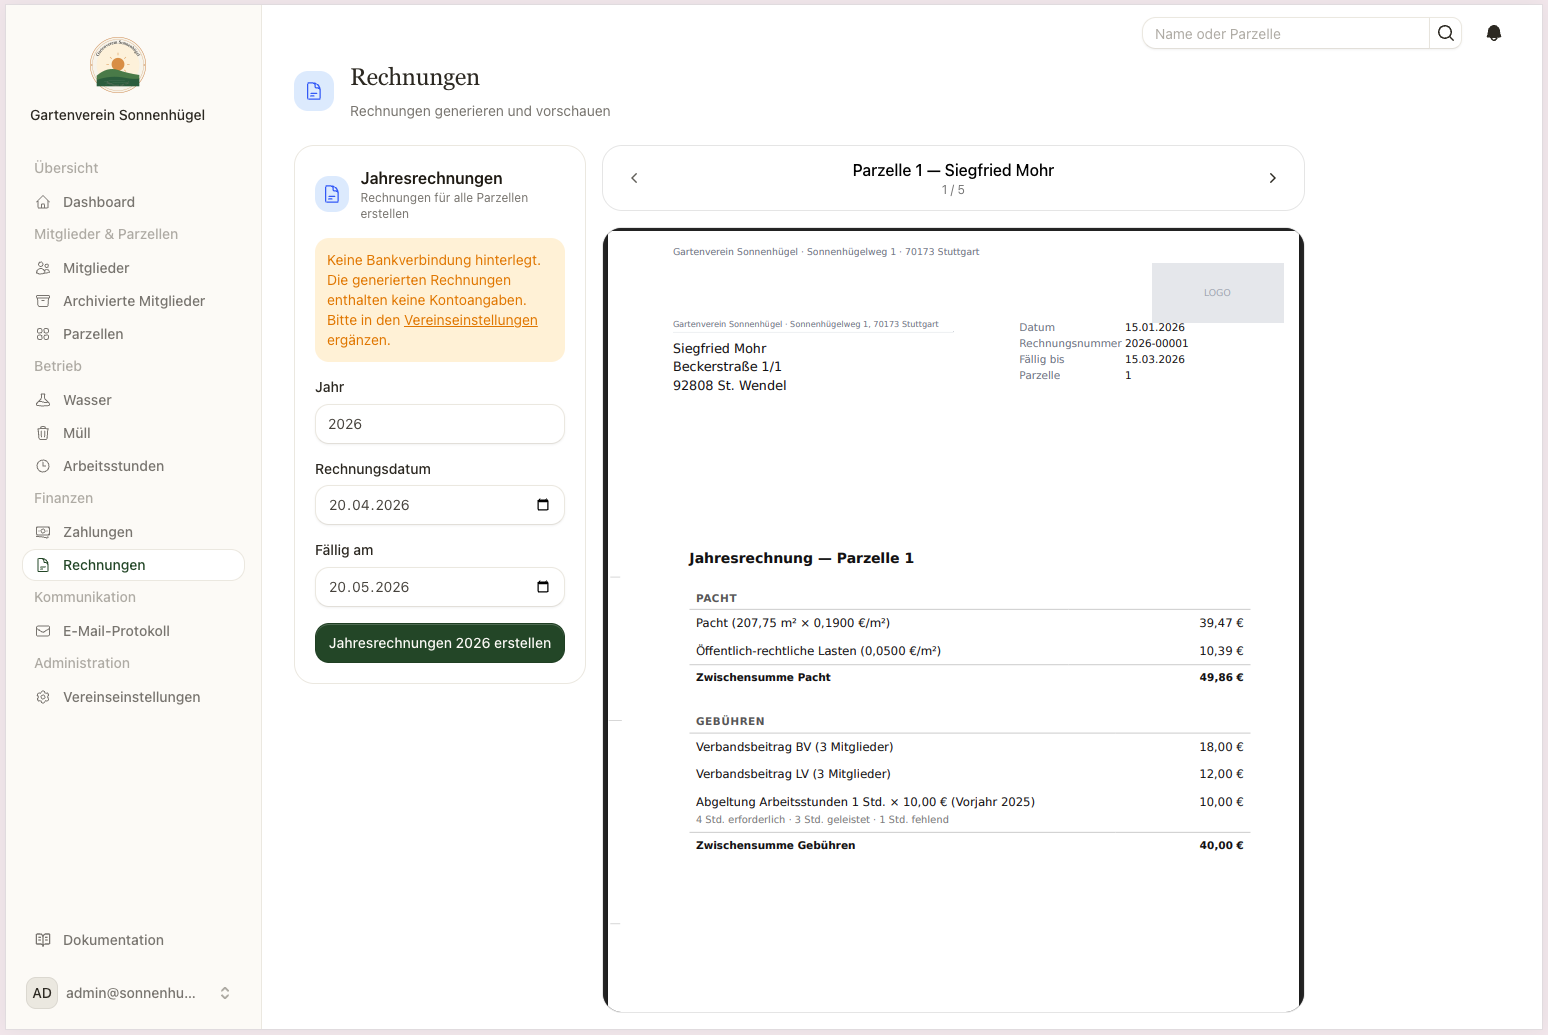Open Dashboard menu item
Viewport: 1548px width, 1035px height.
coord(133,202)
